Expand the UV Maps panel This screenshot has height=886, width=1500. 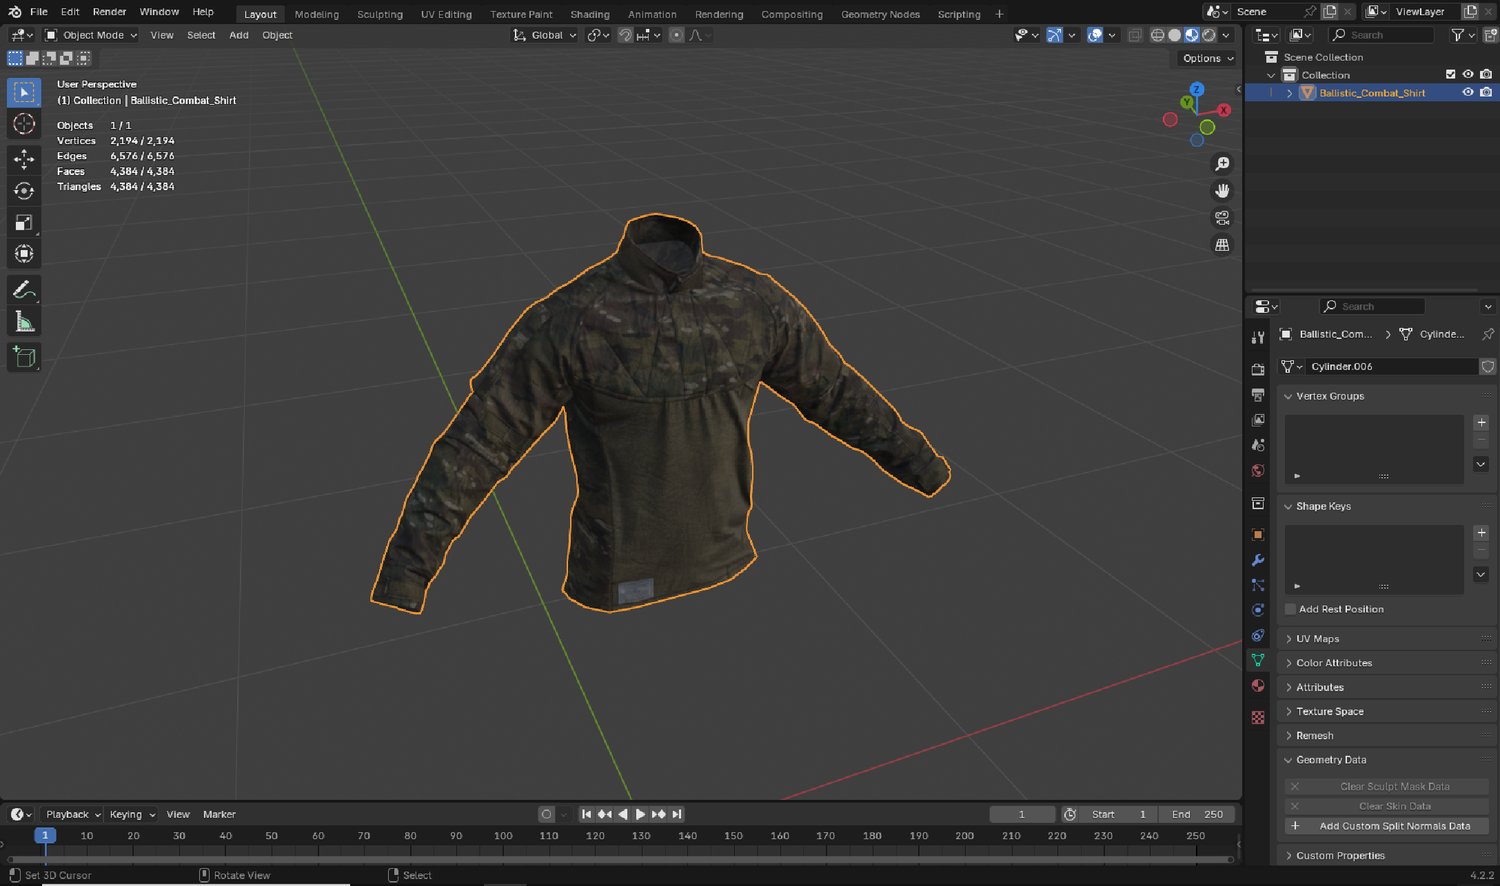pyautogui.click(x=1317, y=639)
